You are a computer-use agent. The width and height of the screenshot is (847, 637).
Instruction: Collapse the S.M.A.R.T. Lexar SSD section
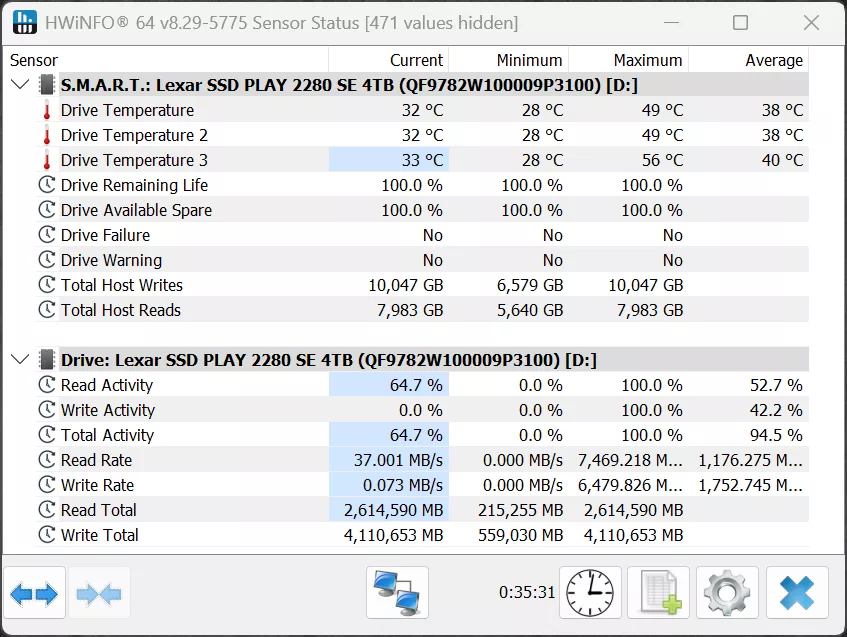coord(20,85)
